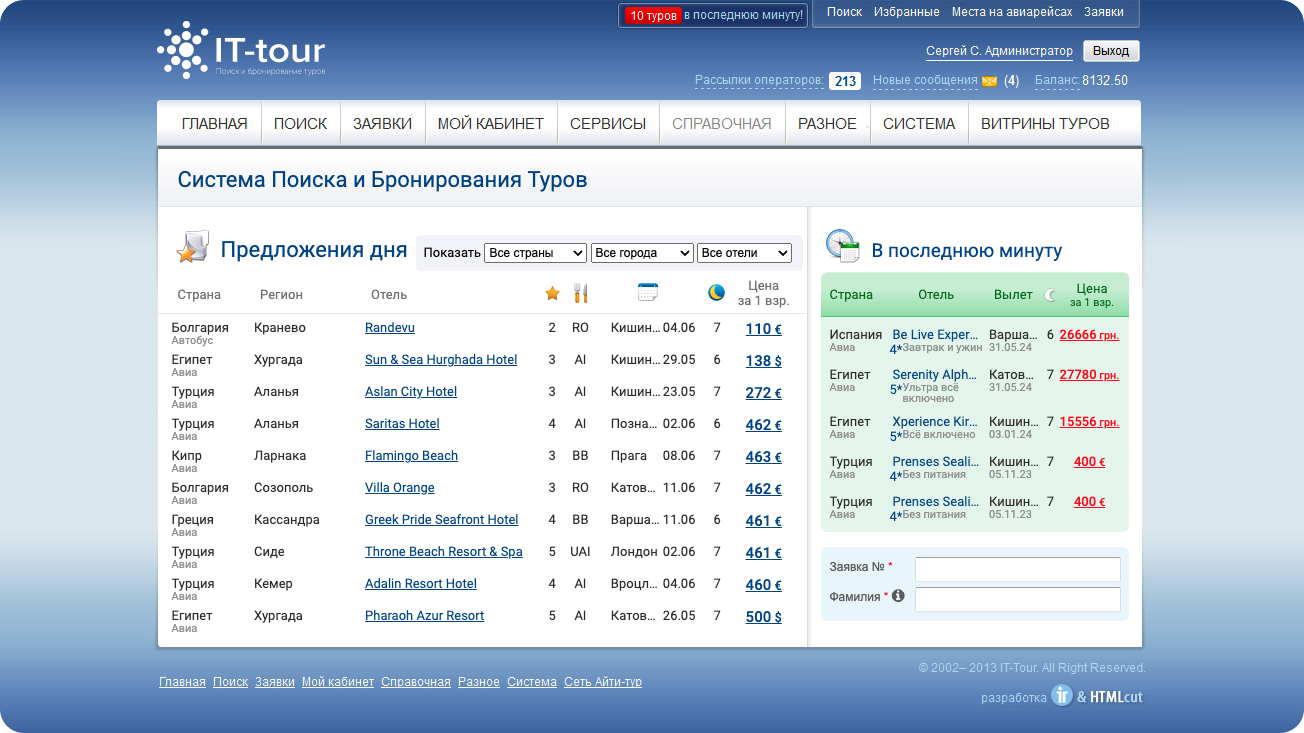Click the IT-tour logo
This screenshot has height=733, width=1304.
point(241,50)
